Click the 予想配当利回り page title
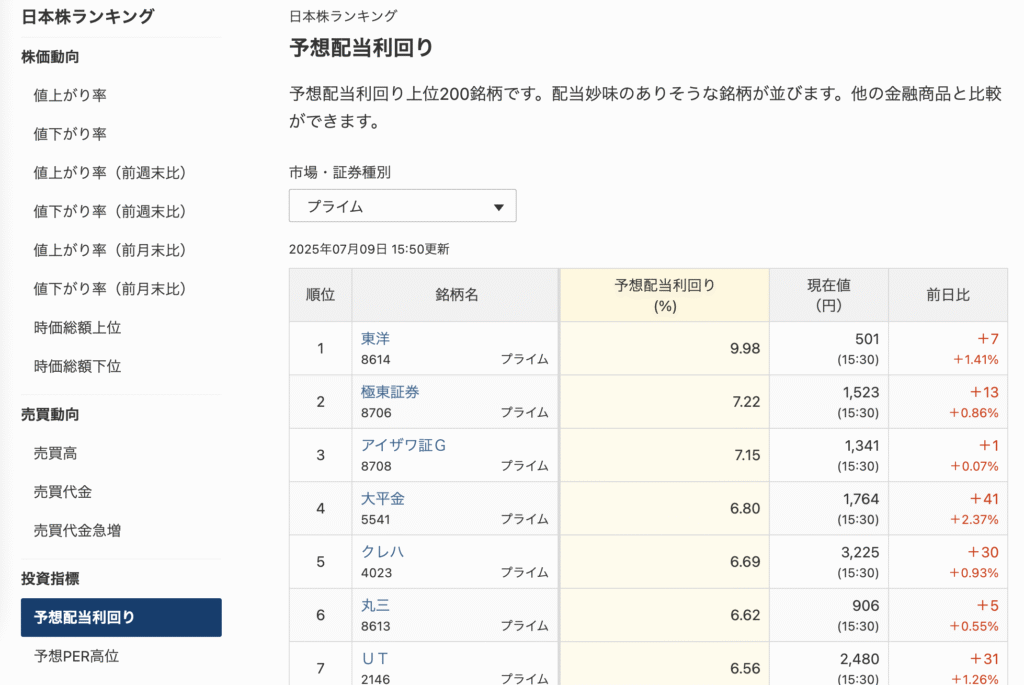This screenshot has height=685, width=1024. (361, 48)
